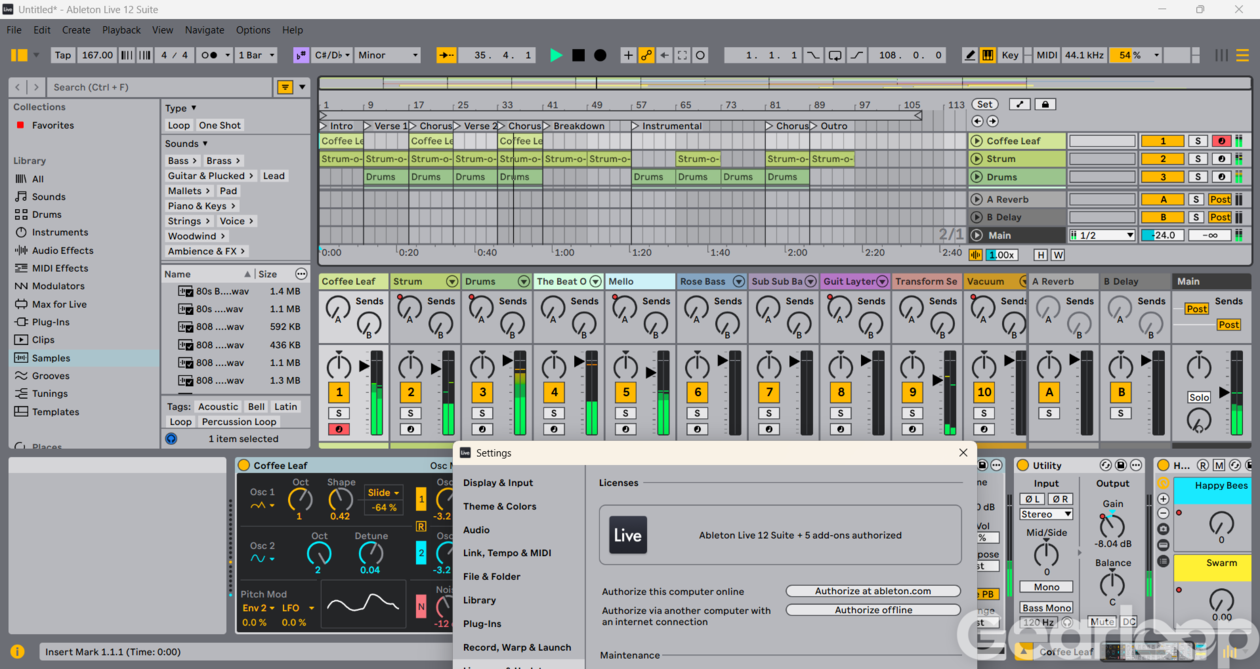
Task: Click the arrangement Lock Envelopes icon
Action: click(1044, 104)
